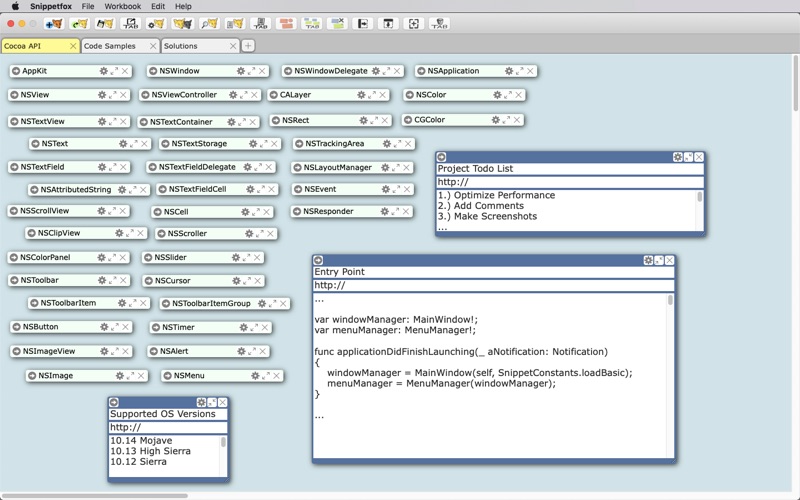800x500 pixels.
Task: Click the workbook horizontal scrollbar at bottom
Action: tap(94, 495)
